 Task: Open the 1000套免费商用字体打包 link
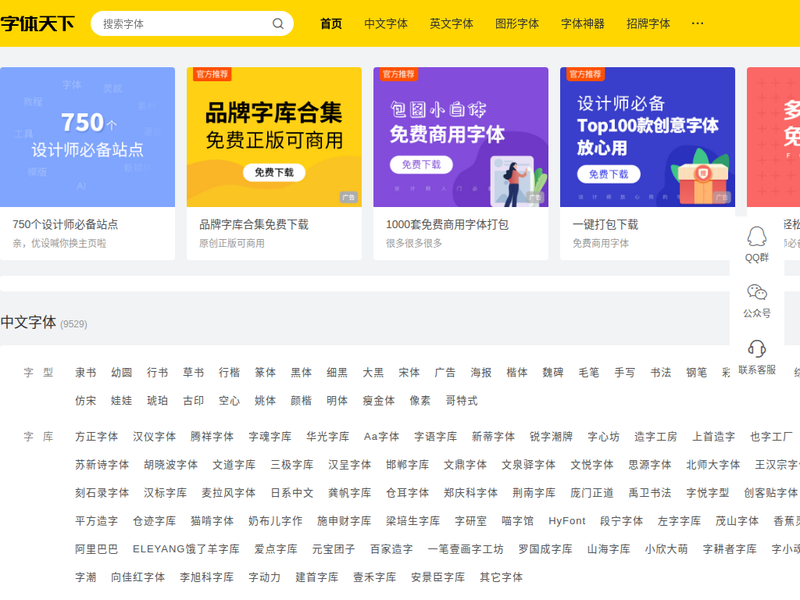coord(447,225)
